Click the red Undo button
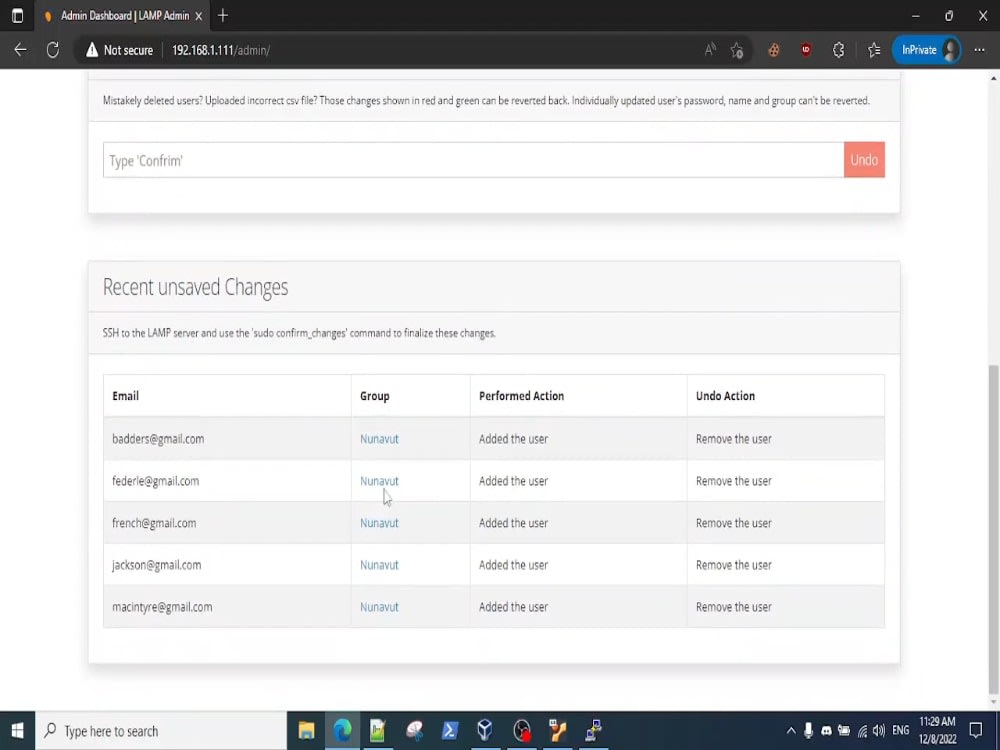 click(864, 159)
